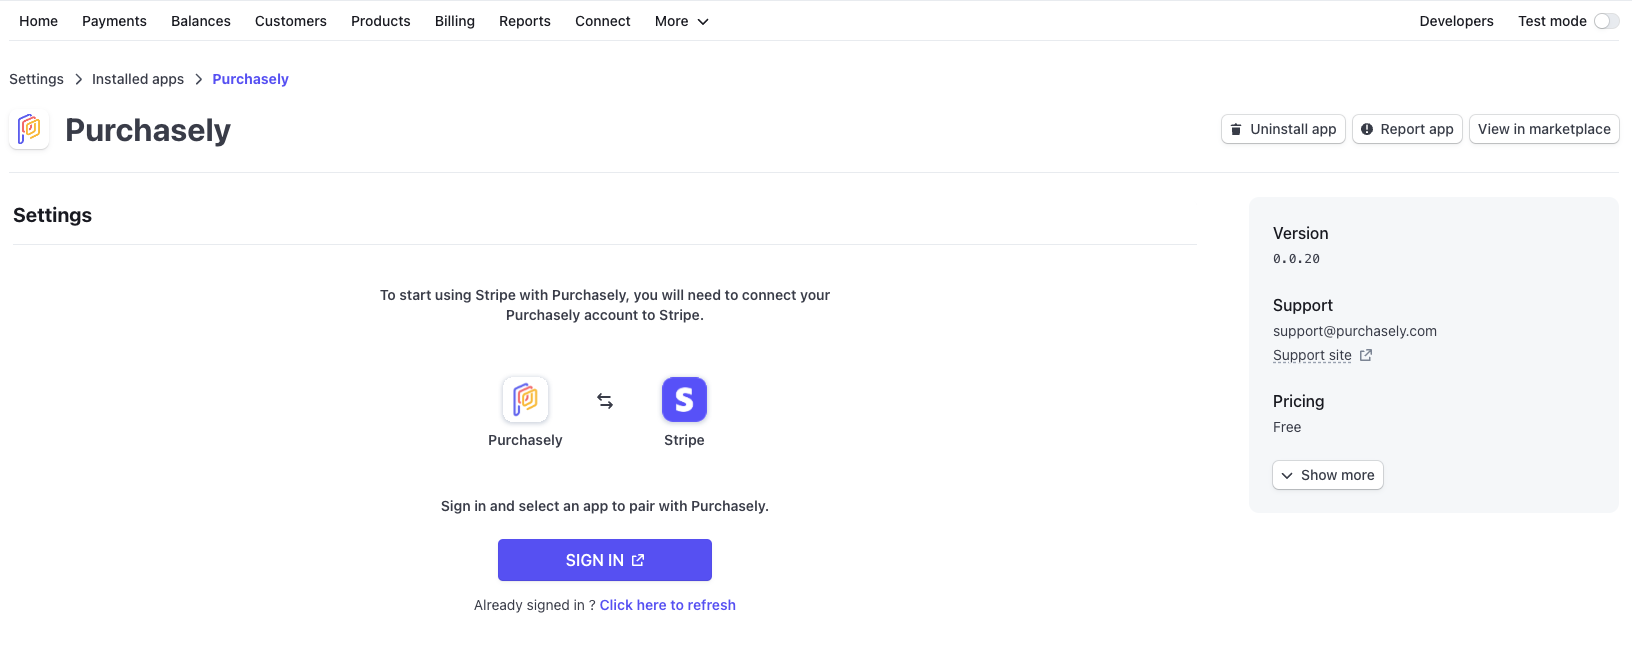Click the external link icon next to Support site
Viewport: 1632px width, 667px height.
pos(1366,355)
